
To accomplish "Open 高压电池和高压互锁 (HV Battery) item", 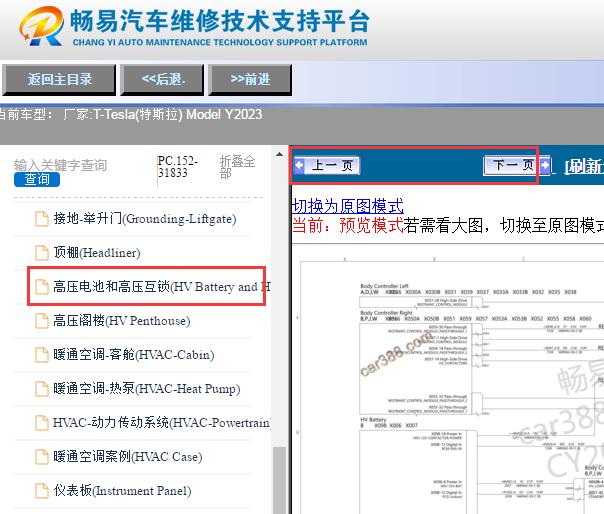I will [x=162, y=287].
